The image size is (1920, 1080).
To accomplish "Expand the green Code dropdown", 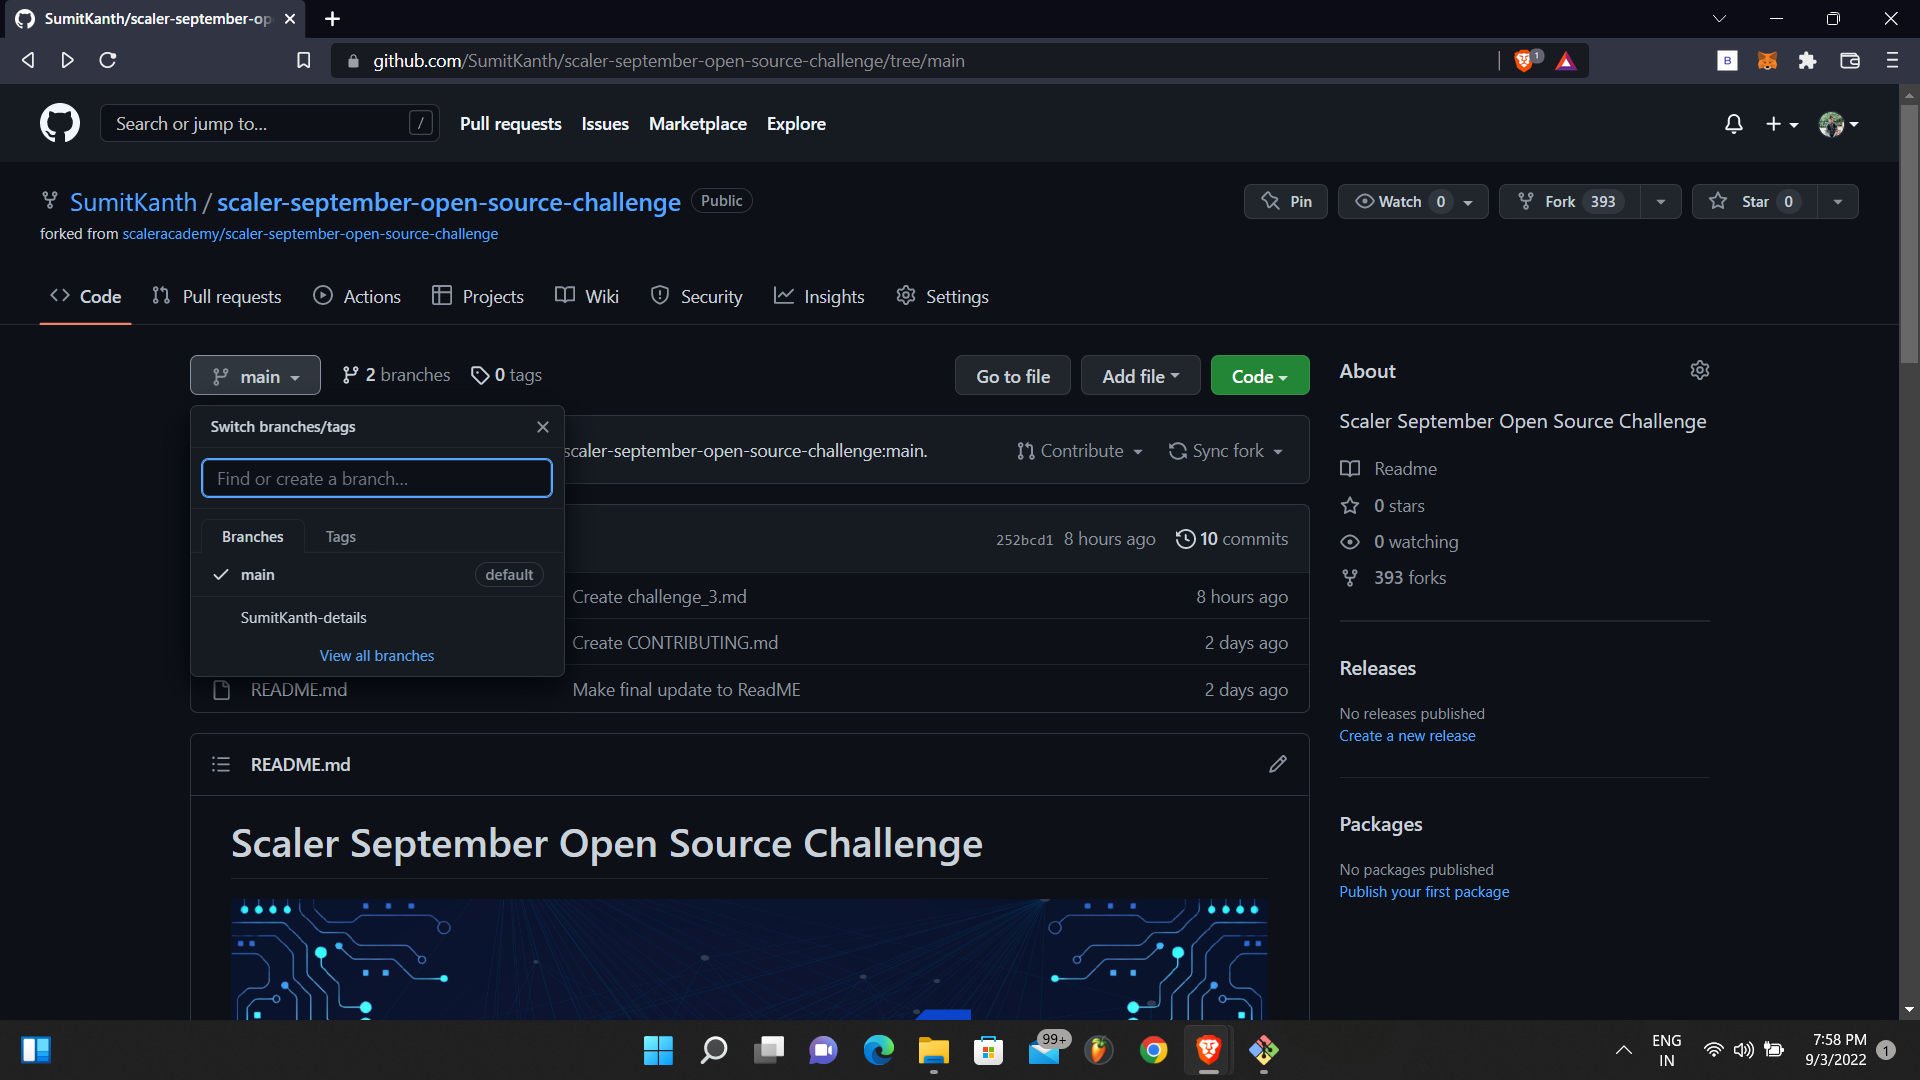I will click(x=1259, y=376).
